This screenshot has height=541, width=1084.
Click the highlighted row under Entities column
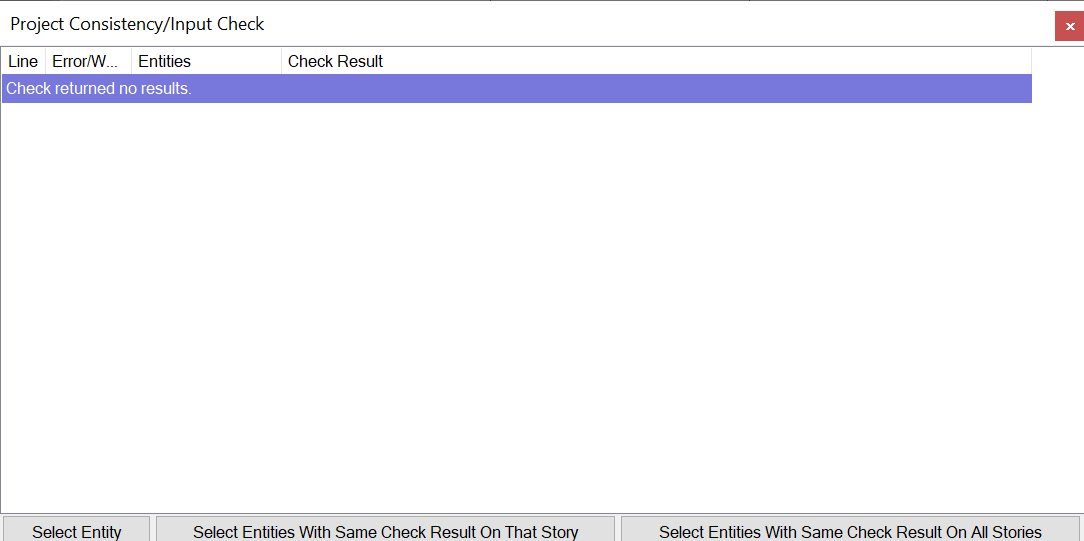(205, 89)
